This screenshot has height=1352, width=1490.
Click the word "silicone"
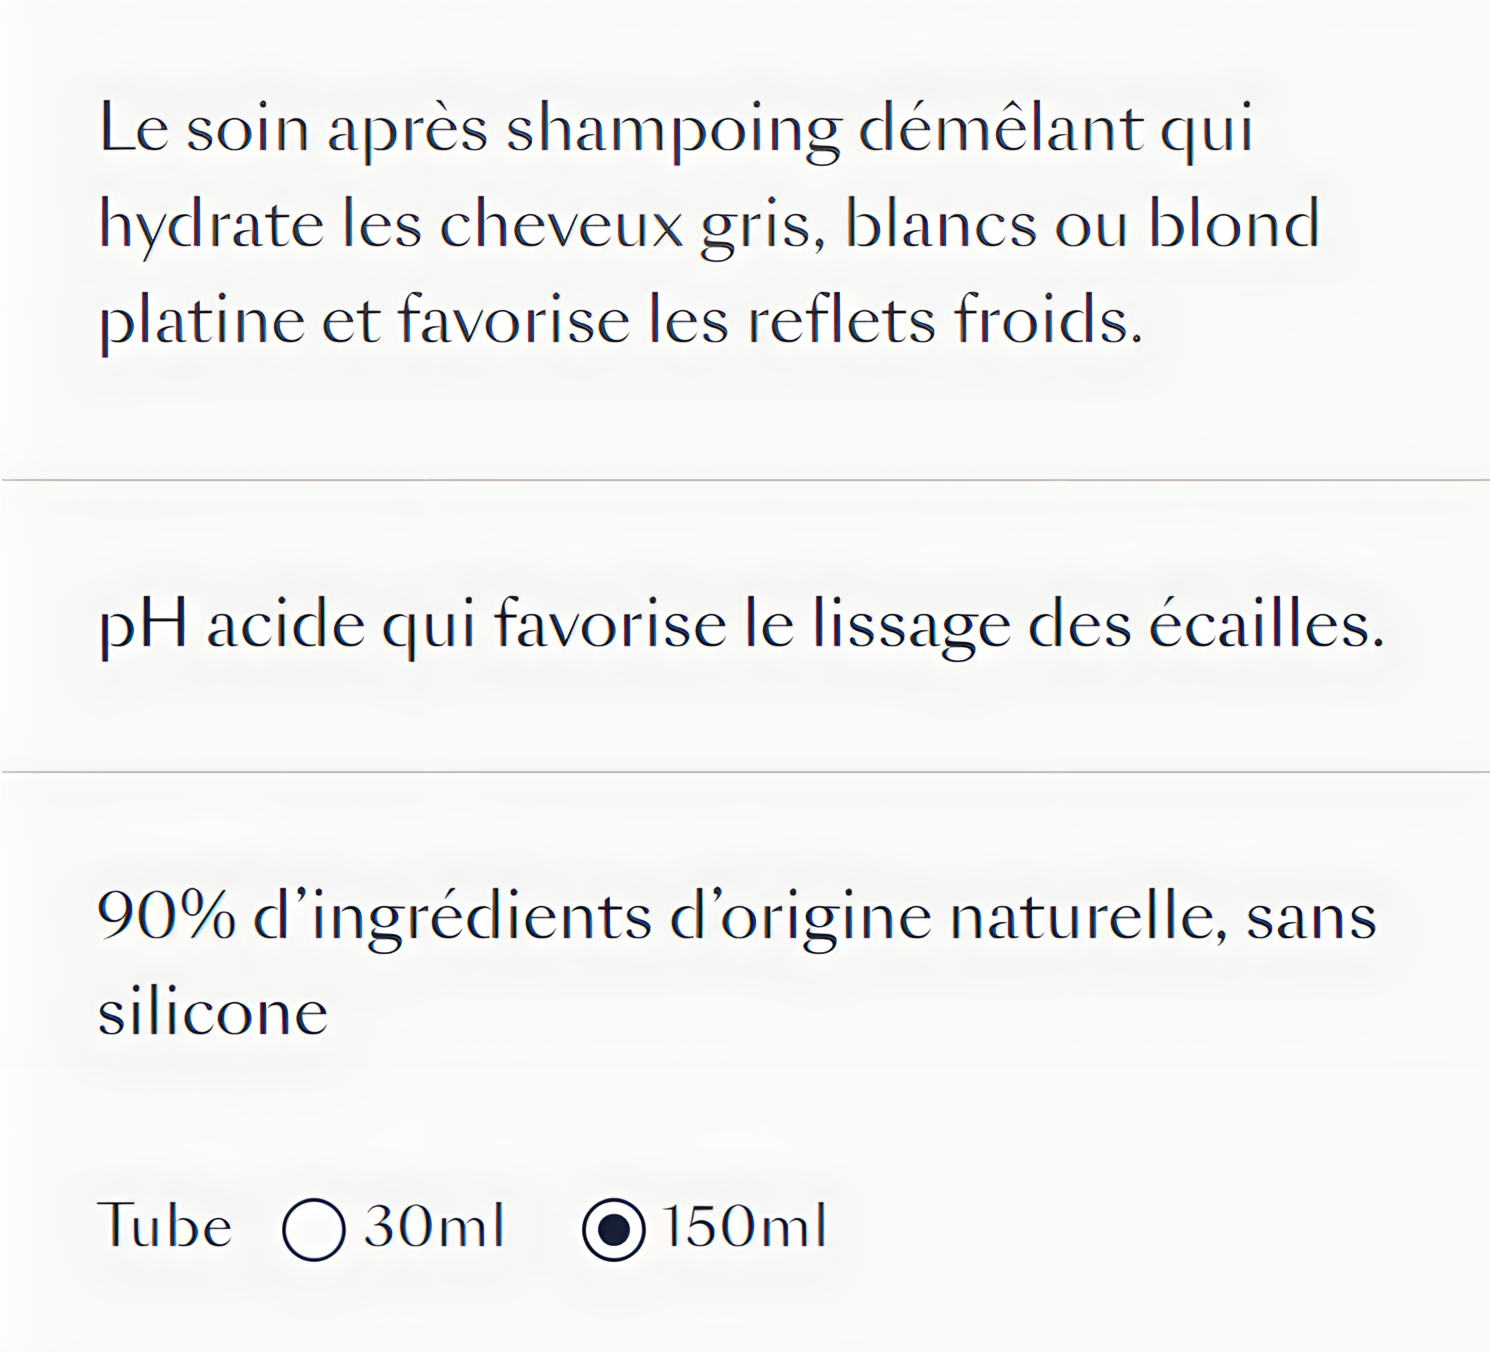click(x=213, y=1012)
